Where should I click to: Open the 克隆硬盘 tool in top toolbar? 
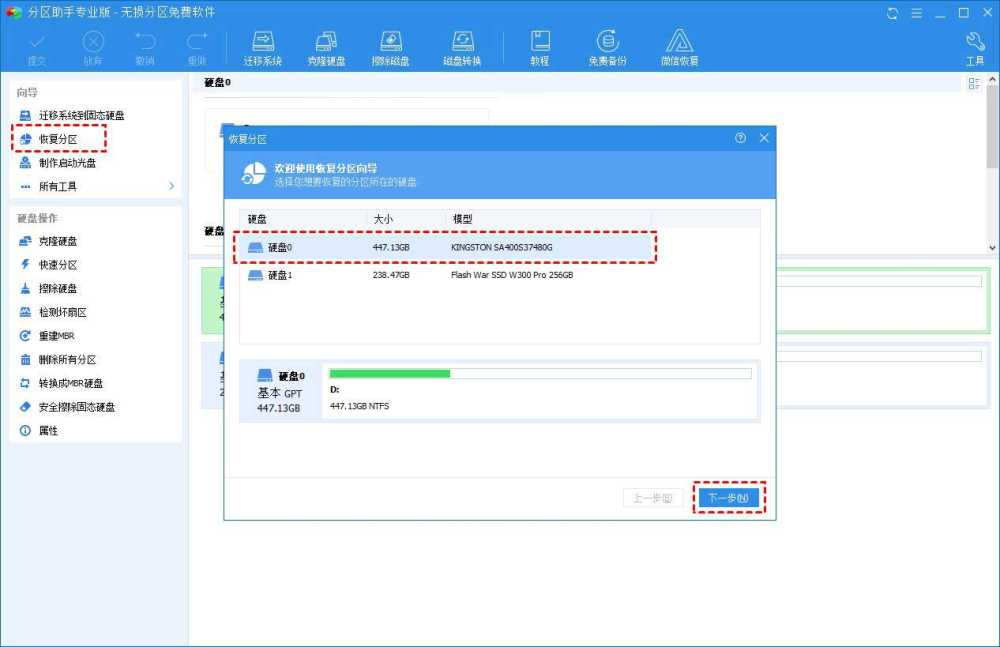coord(326,47)
